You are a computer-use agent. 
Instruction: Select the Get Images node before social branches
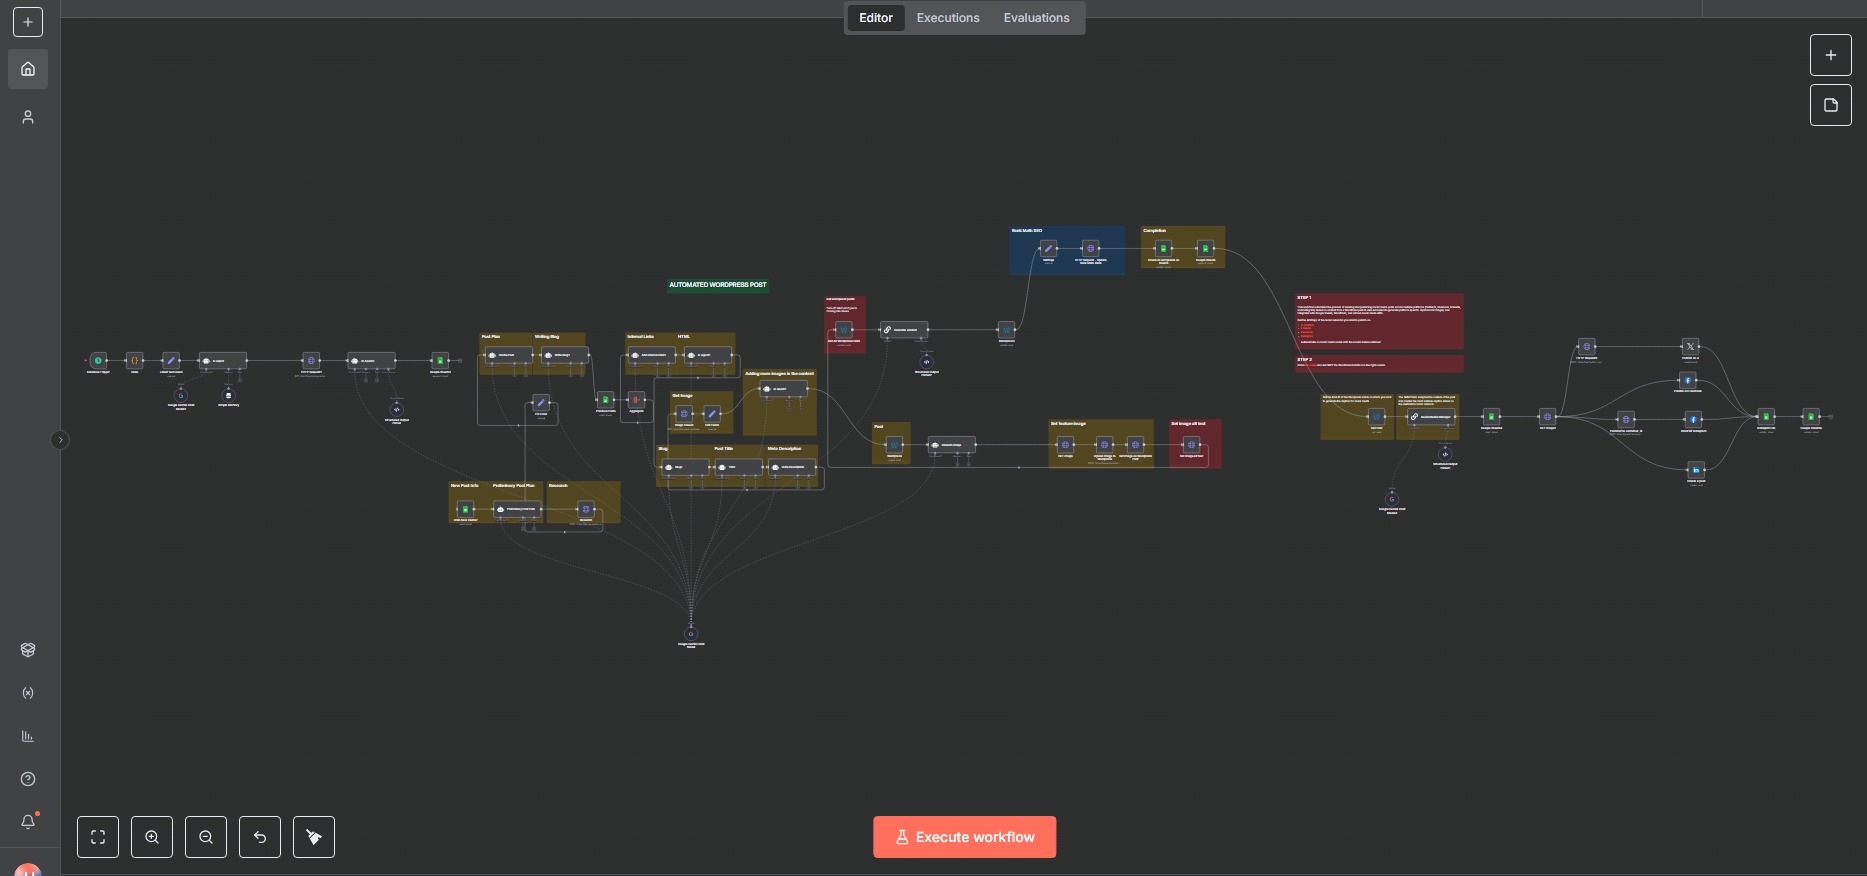tap(1547, 416)
